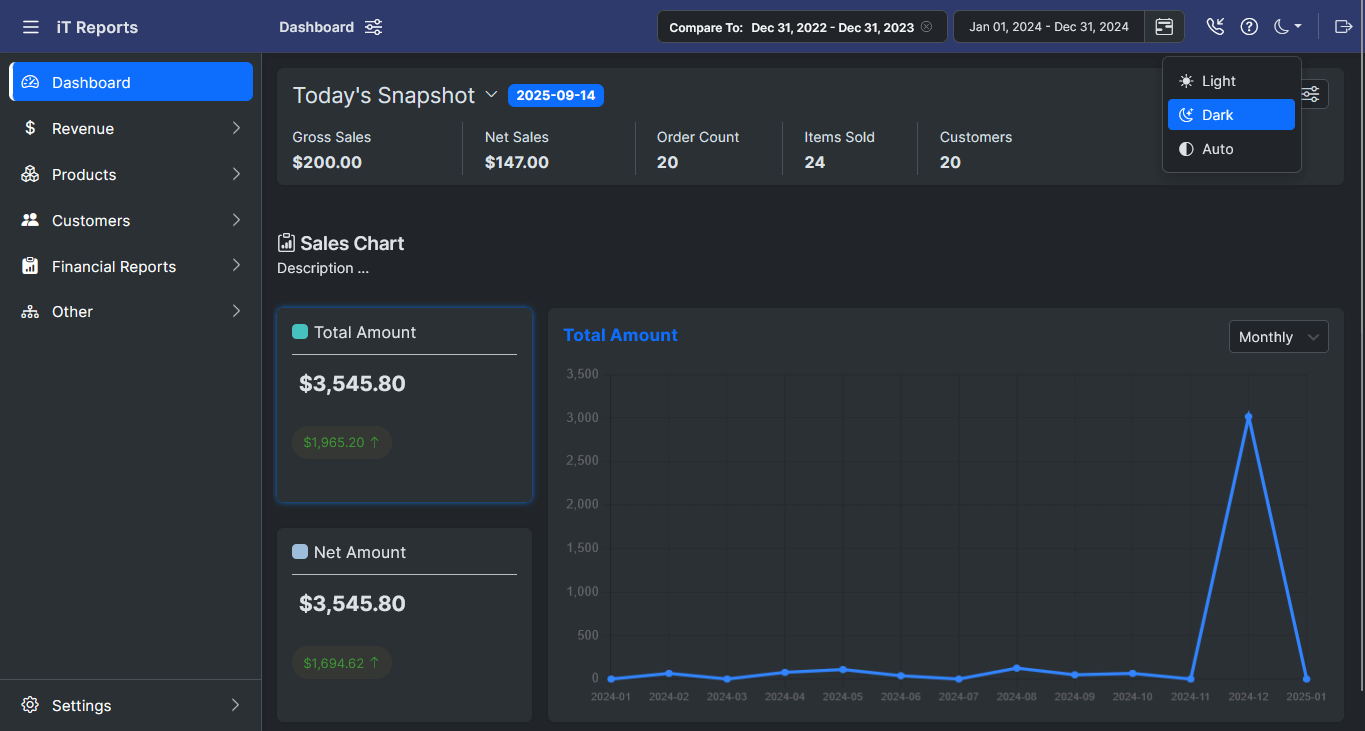Clear the Compare To date range
The width and height of the screenshot is (1365, 731).
[926, 27]
